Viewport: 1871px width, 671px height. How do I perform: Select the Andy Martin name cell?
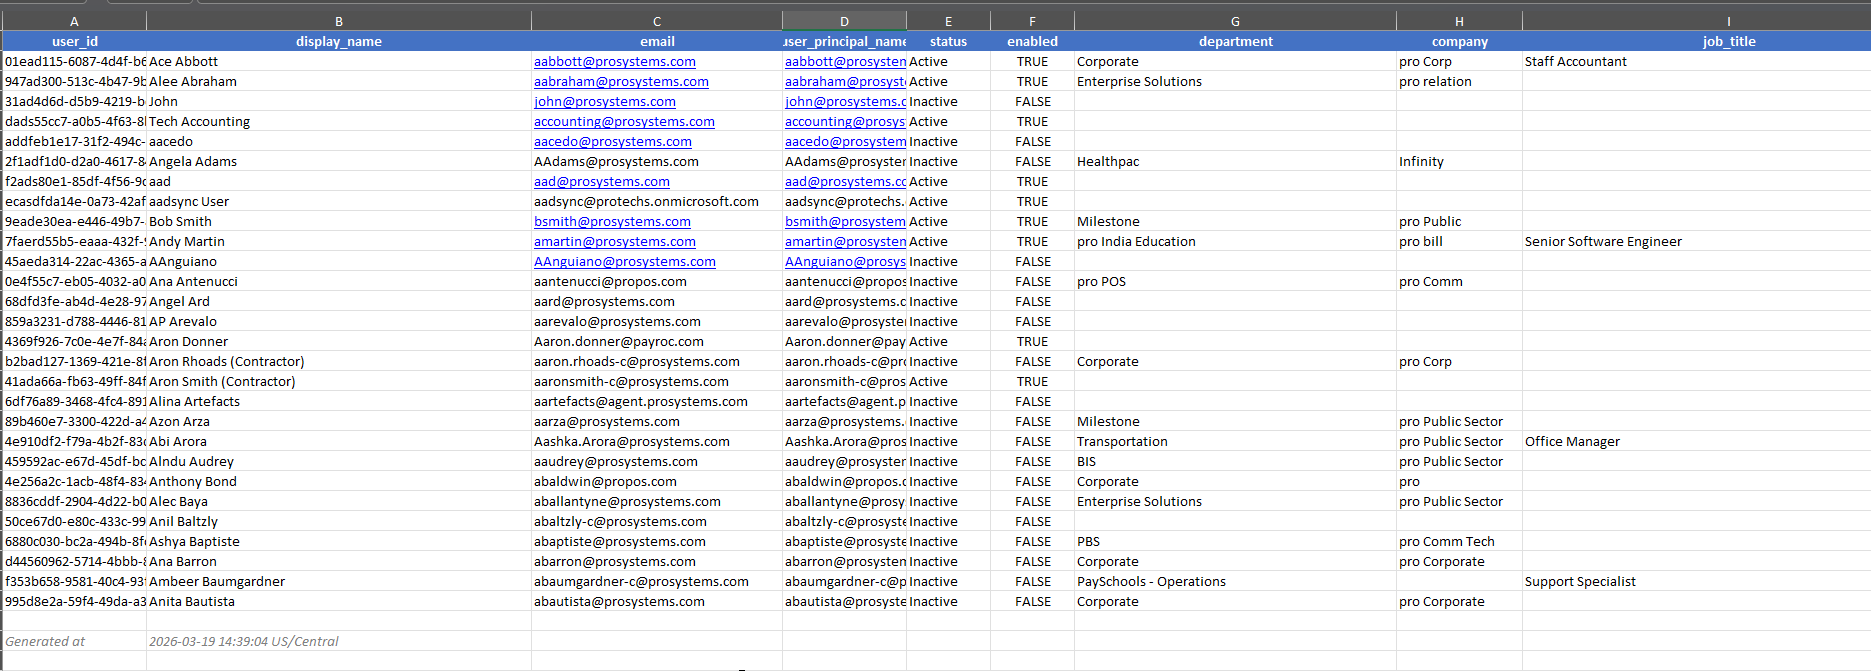pyautogui.click(x=339, y=241)
